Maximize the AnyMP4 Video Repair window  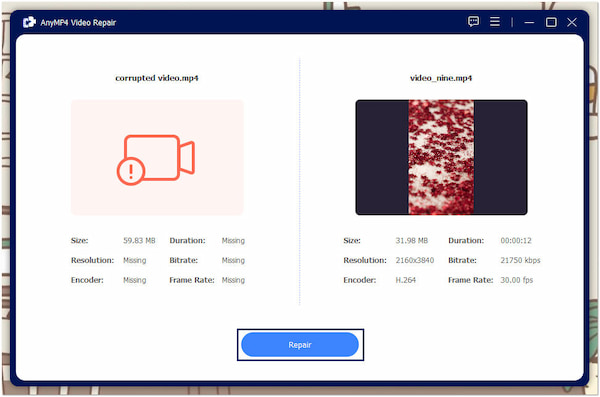tap(551, 22)
